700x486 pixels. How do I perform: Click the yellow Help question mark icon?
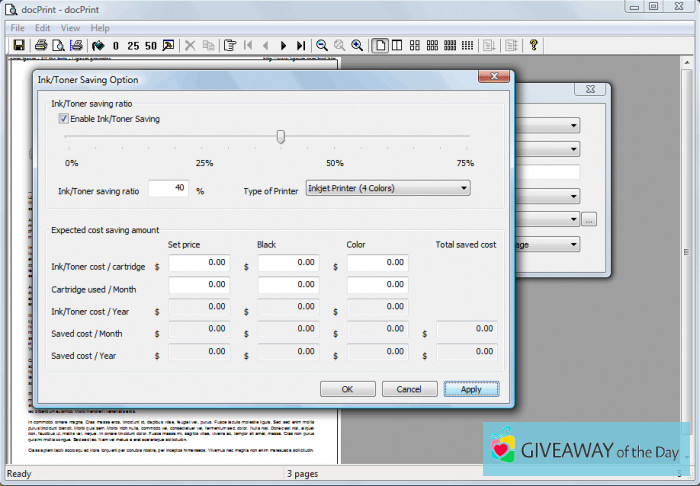click(534, 45)
